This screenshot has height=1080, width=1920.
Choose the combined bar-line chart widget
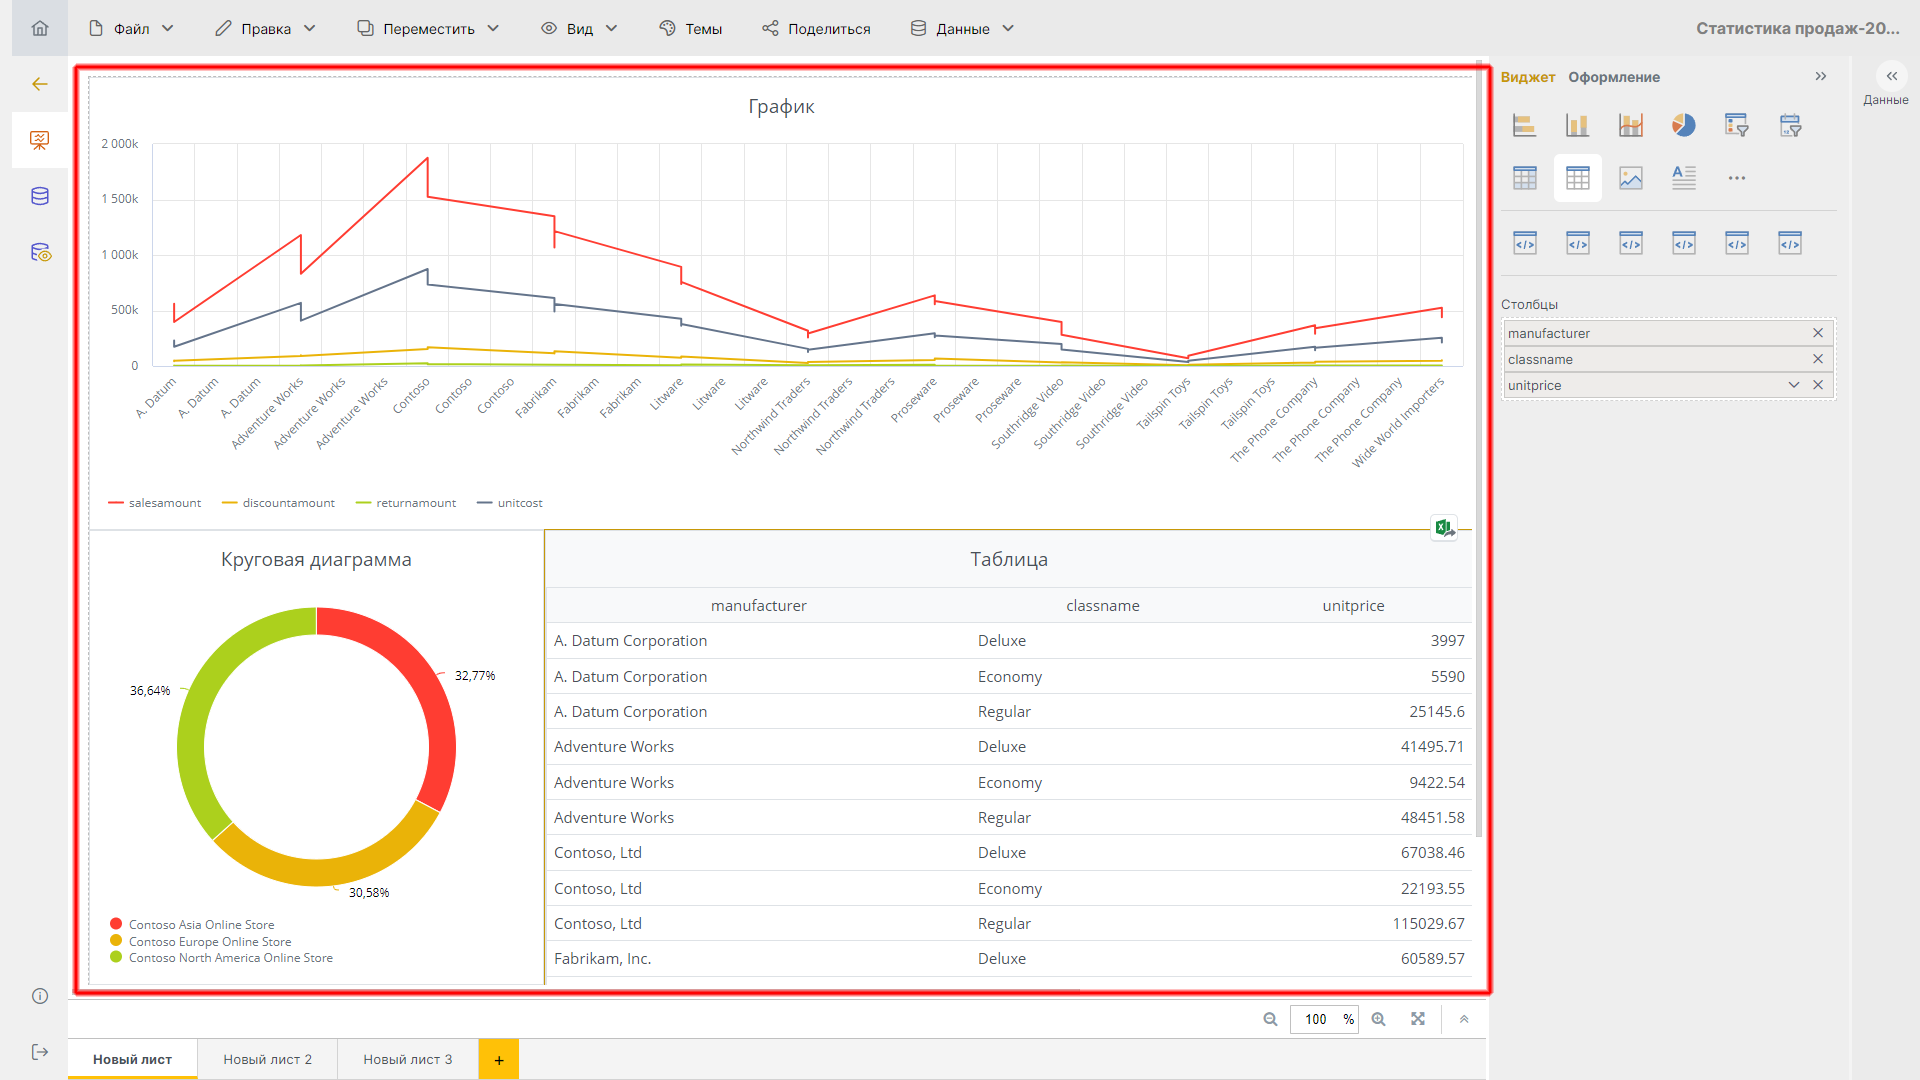(x=1631, y=125)
